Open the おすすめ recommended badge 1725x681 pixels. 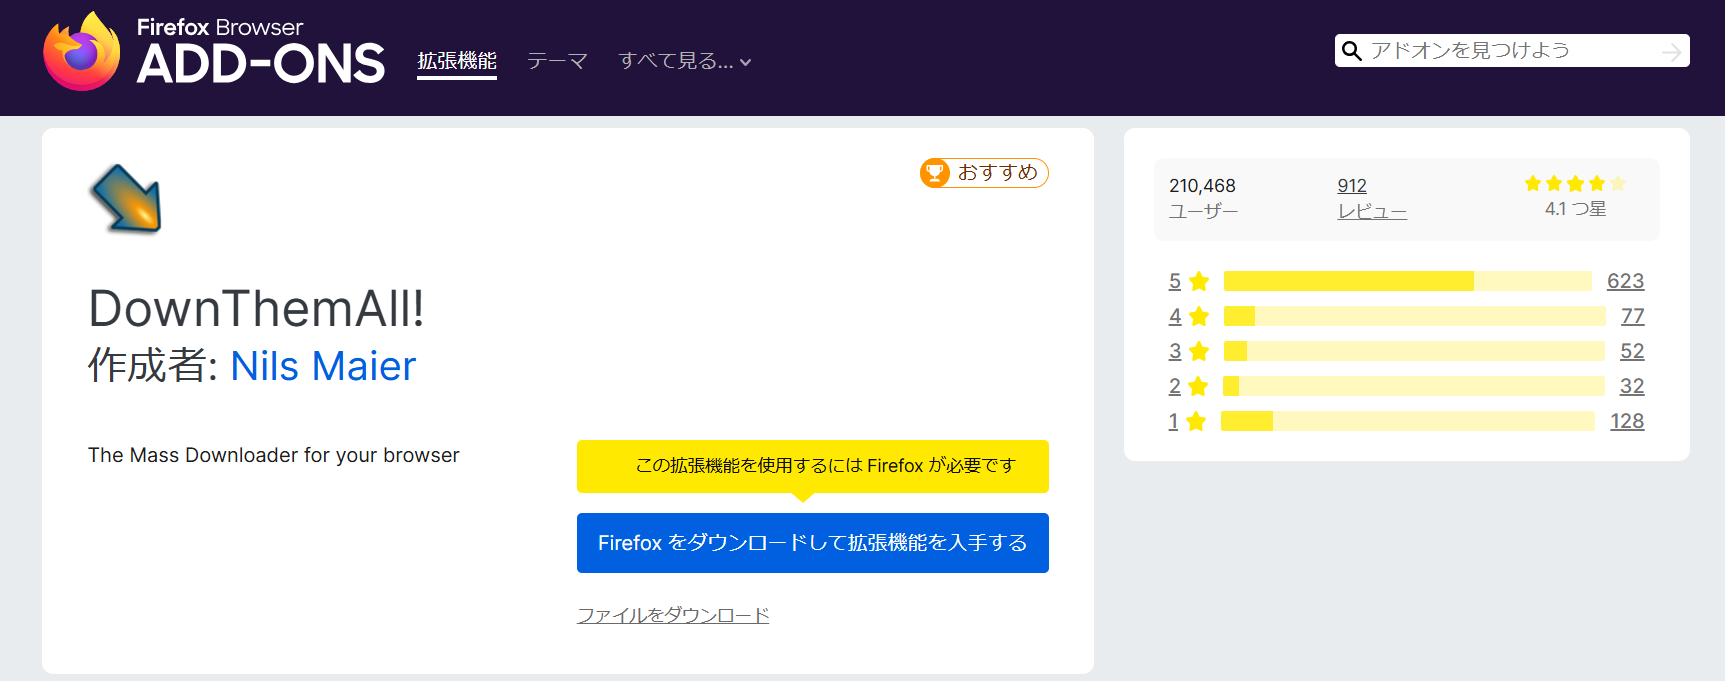pyautogui.click(x=984, y=173)
